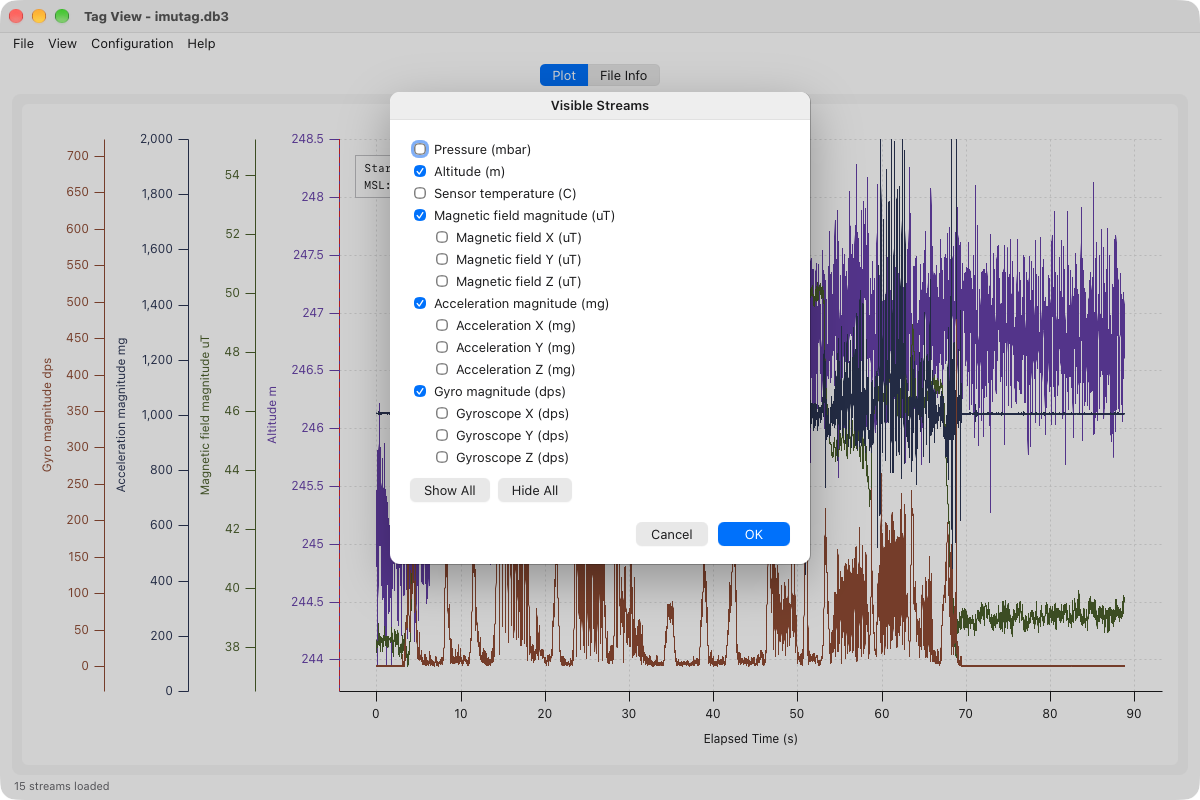Enable Magnetic field Z (uT)

point(442,281)
